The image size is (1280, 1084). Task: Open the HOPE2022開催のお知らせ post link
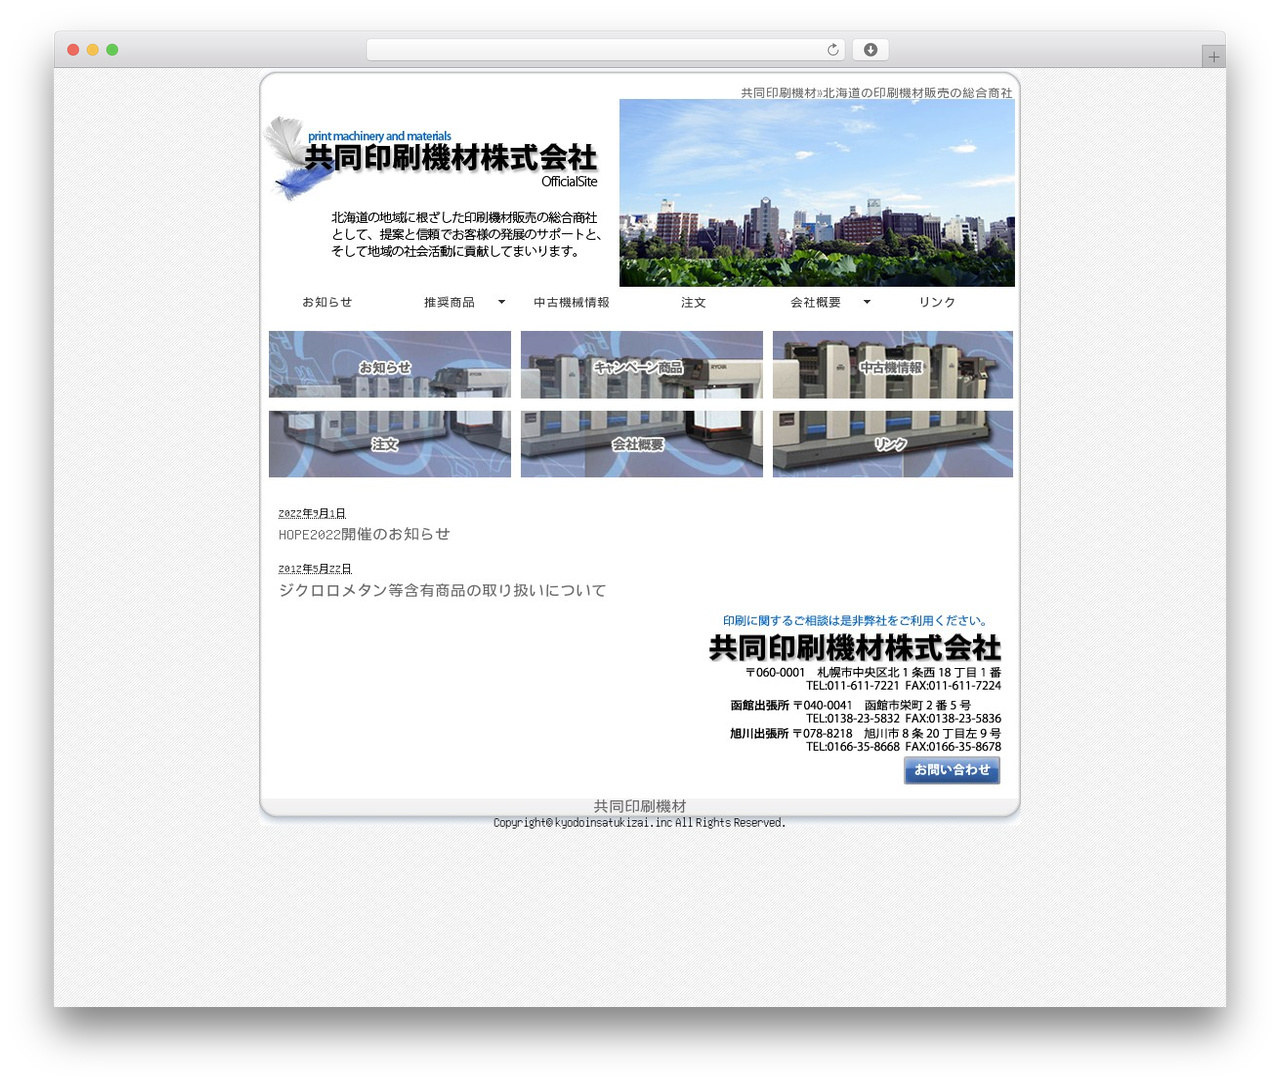tap(364, 535)
